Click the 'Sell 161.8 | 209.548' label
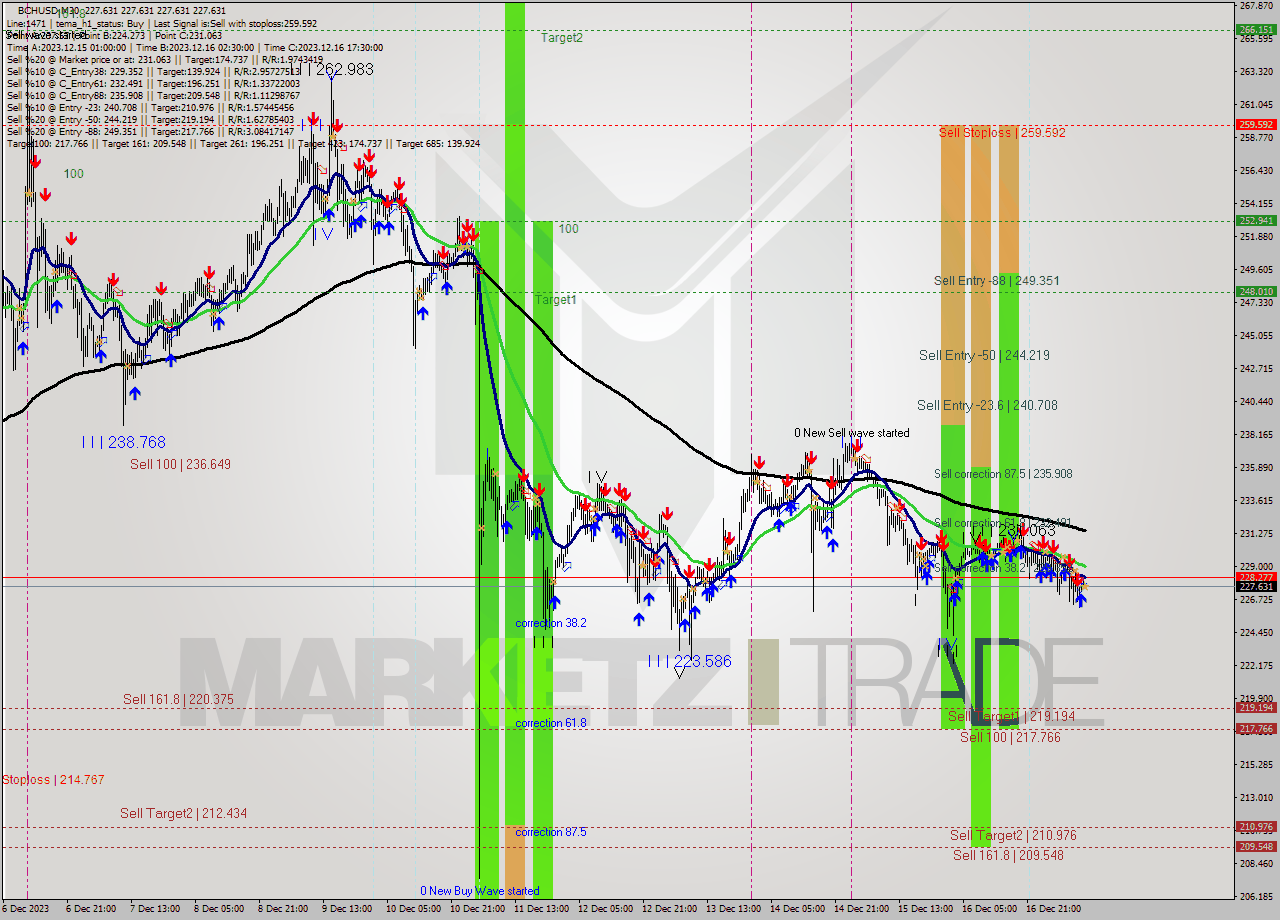The image size is (1280, 920). coord(1008,855)
